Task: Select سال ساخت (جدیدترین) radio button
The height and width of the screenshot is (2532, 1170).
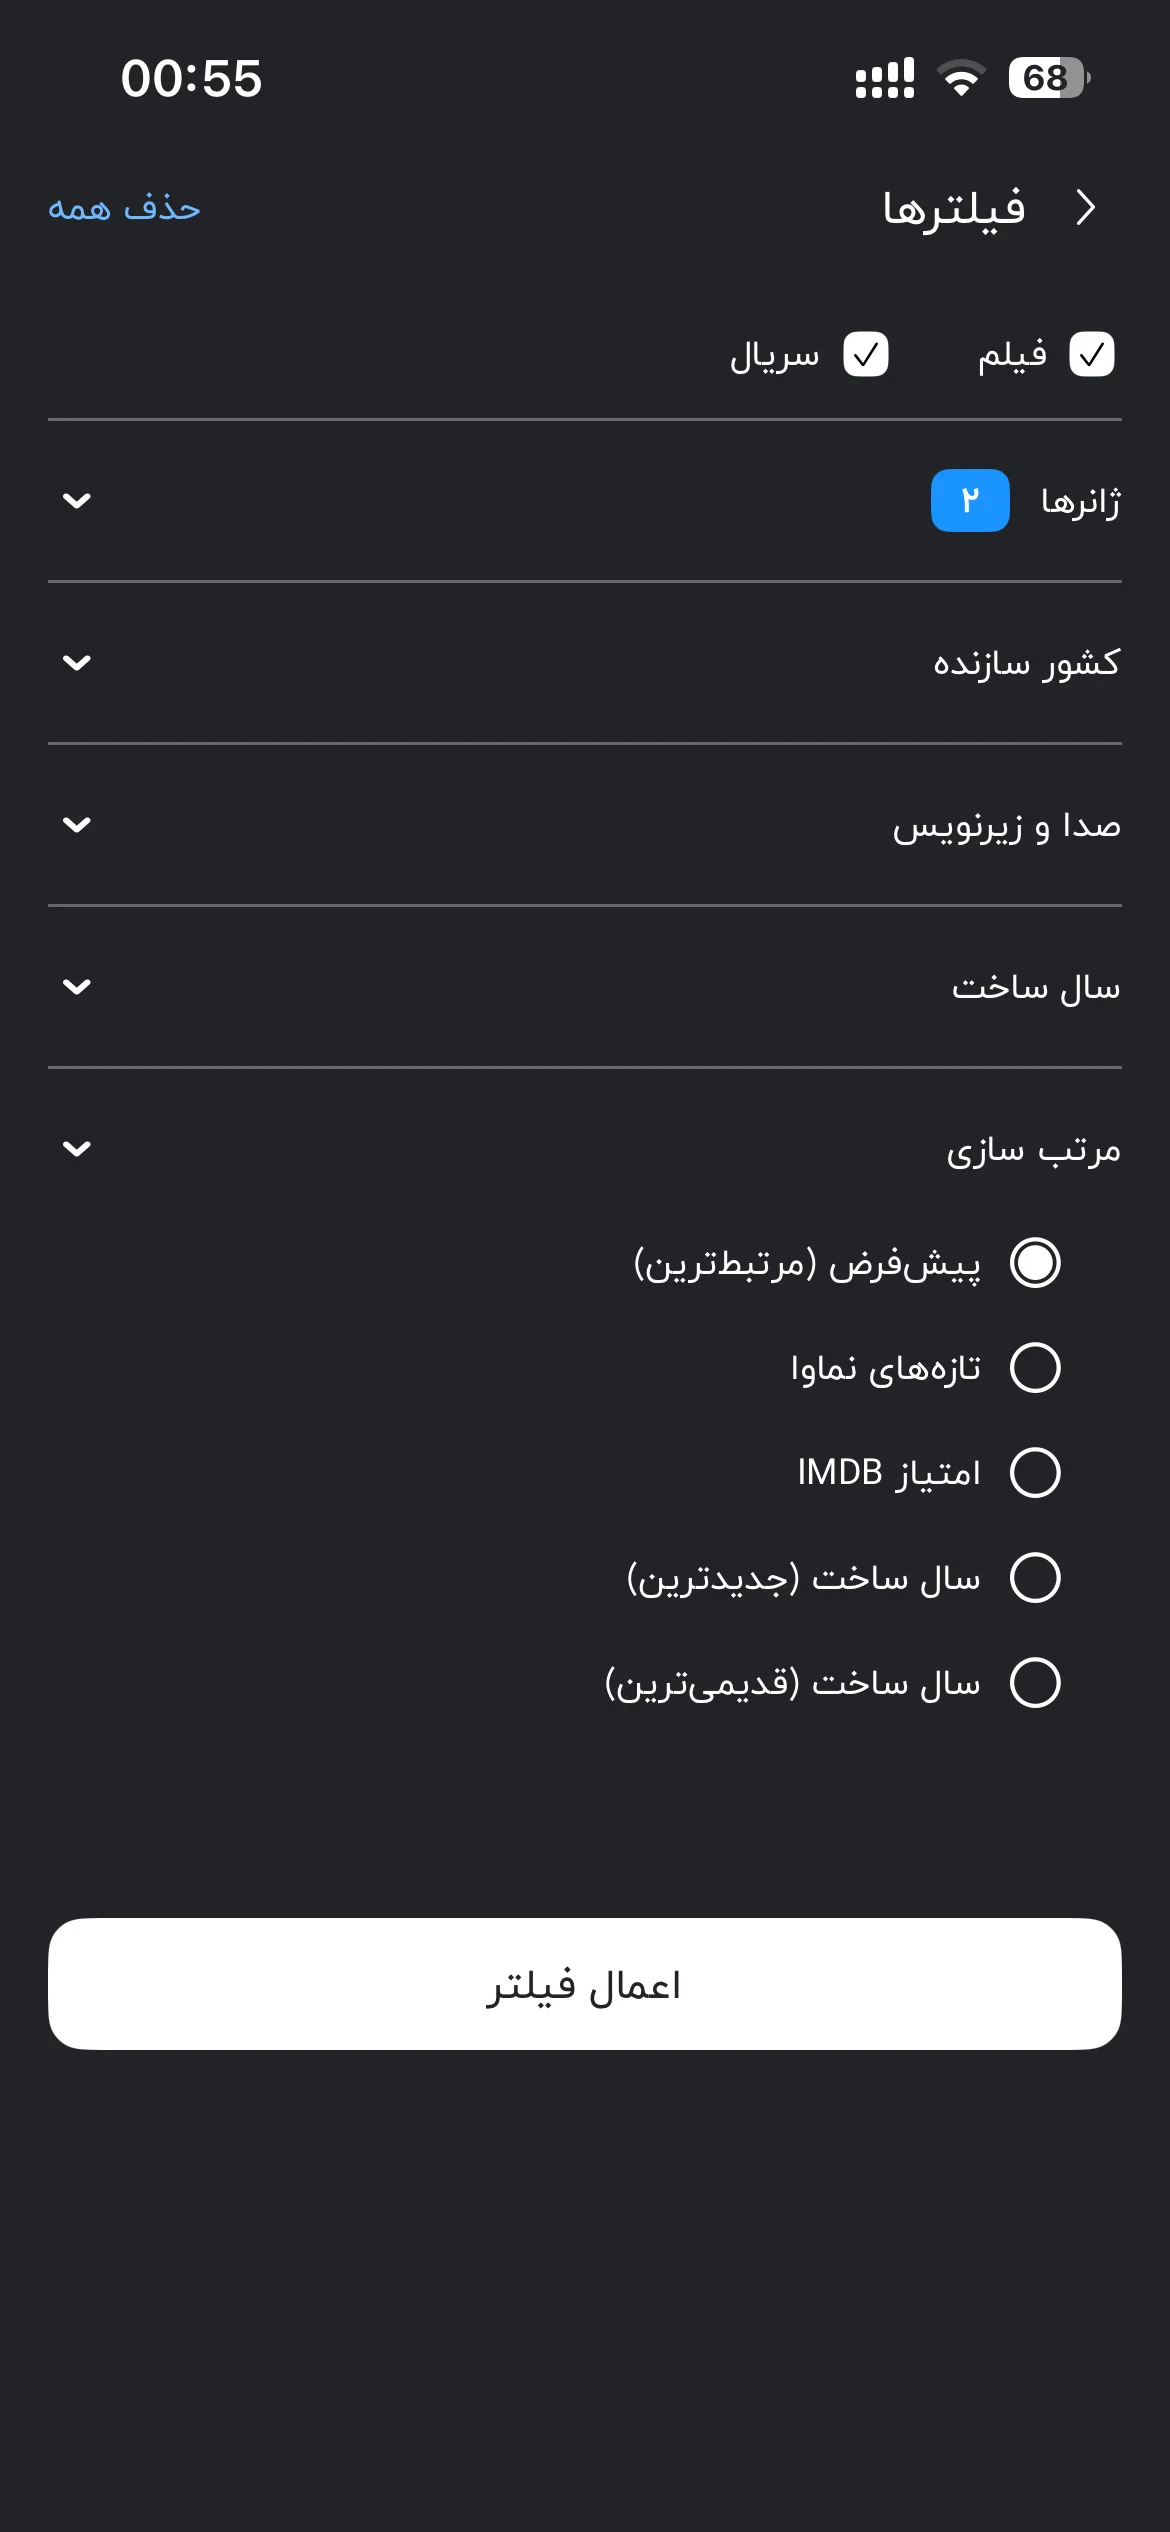Action: click(x=1035, y=1577)
